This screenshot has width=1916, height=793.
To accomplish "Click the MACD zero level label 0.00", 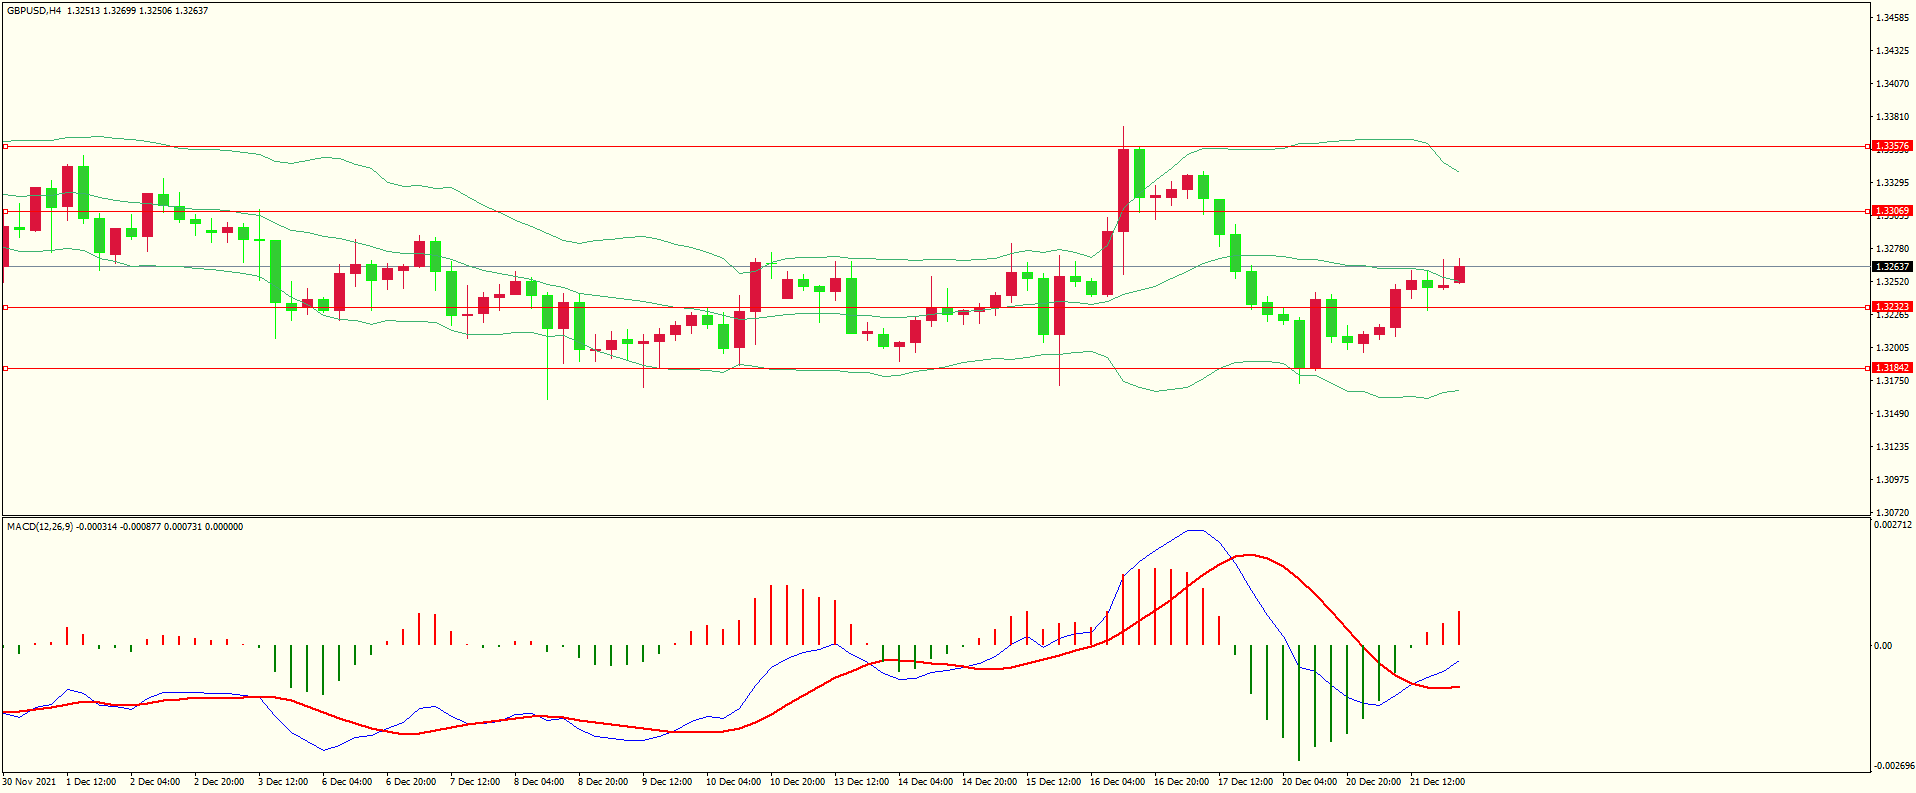I will (1883, 646).
